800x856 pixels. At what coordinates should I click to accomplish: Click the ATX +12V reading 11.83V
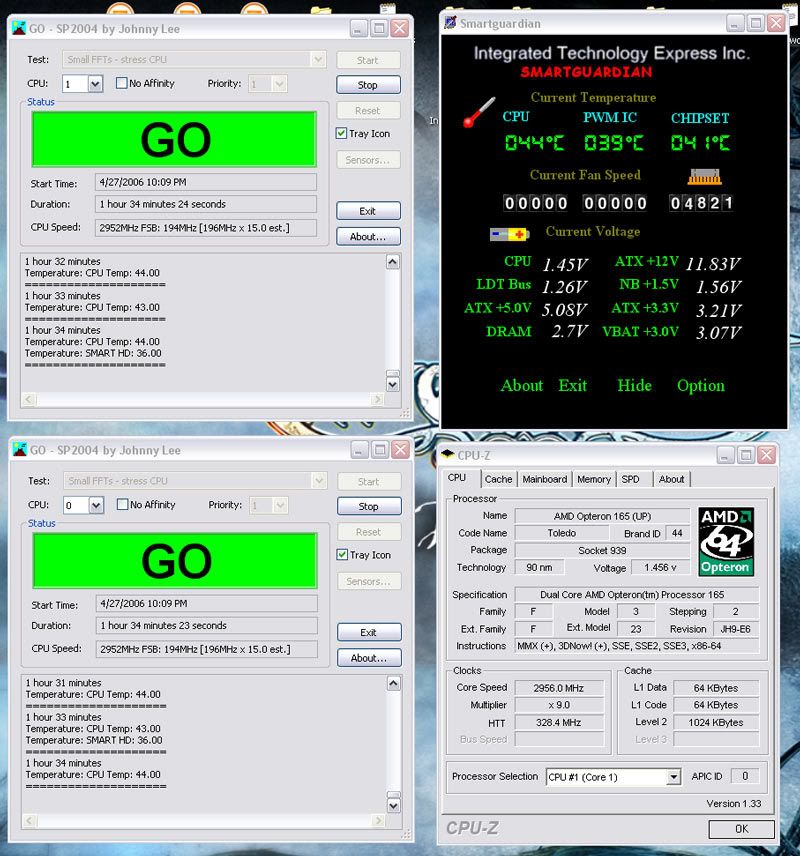pos(713,264)
